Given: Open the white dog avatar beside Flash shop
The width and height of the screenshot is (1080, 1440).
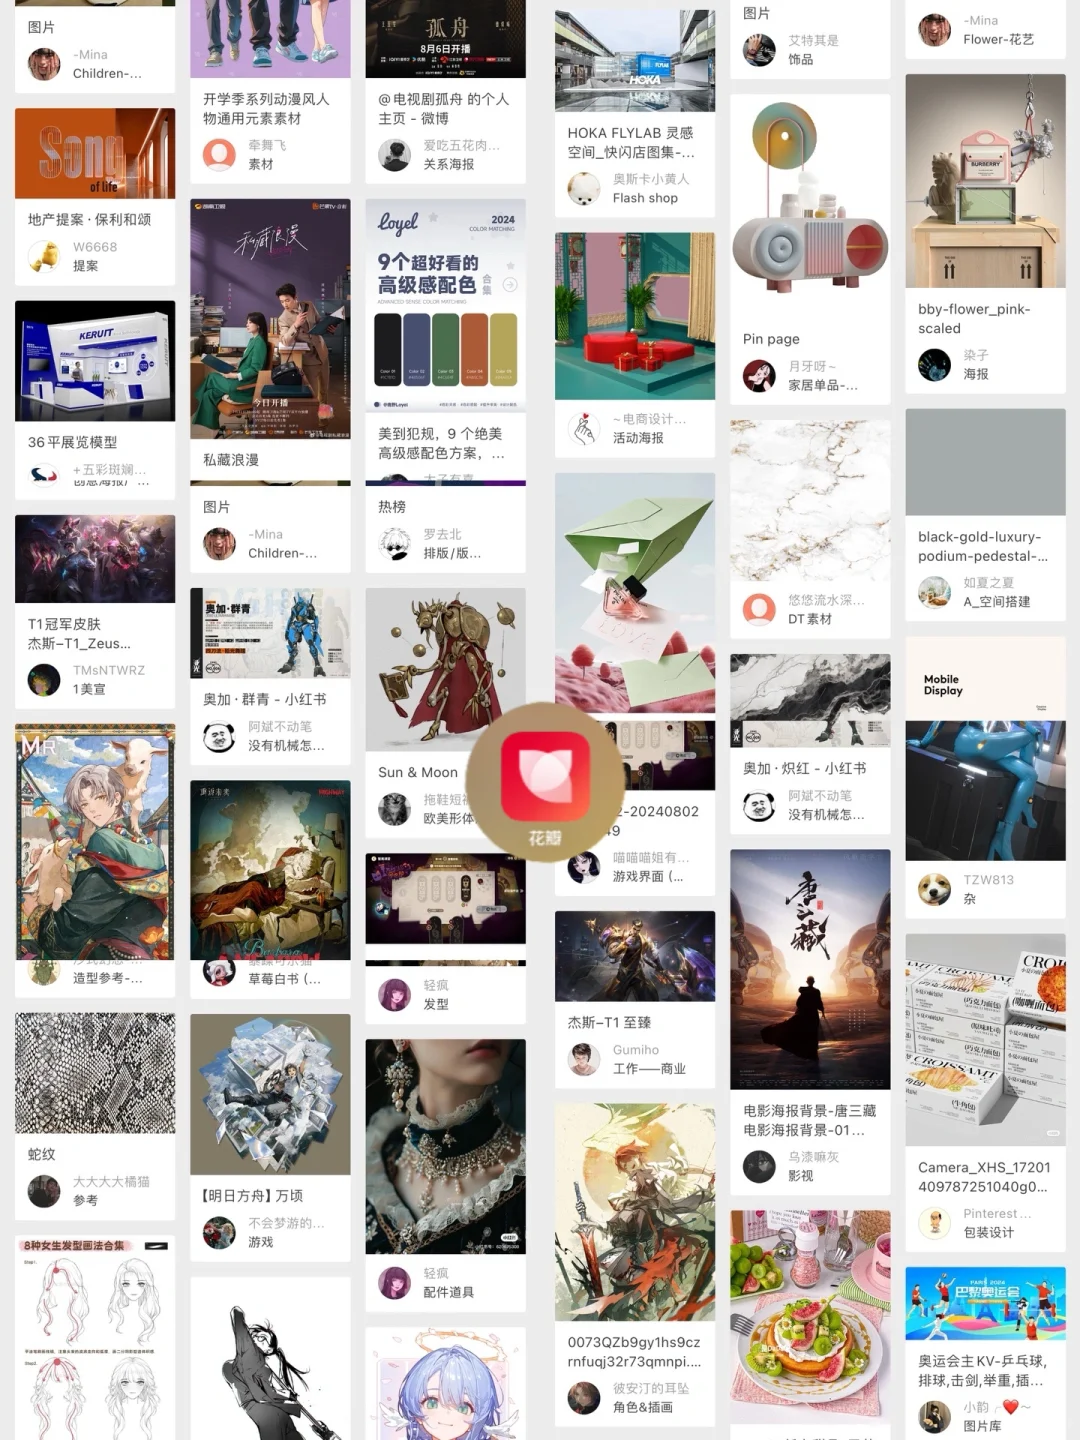Looking at the screenshot, I should pyautogui.click(x=584, y=188).
